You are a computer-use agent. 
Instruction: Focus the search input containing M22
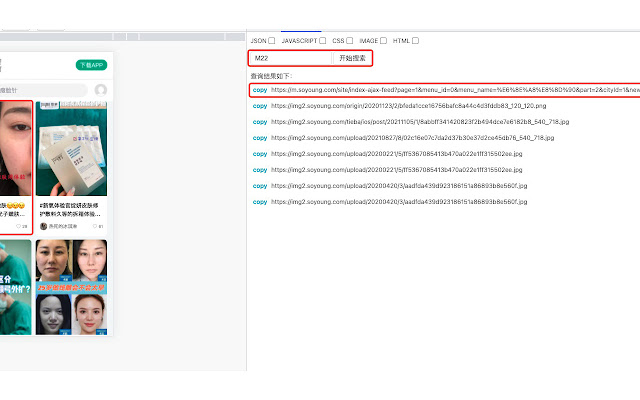[291, 58]
